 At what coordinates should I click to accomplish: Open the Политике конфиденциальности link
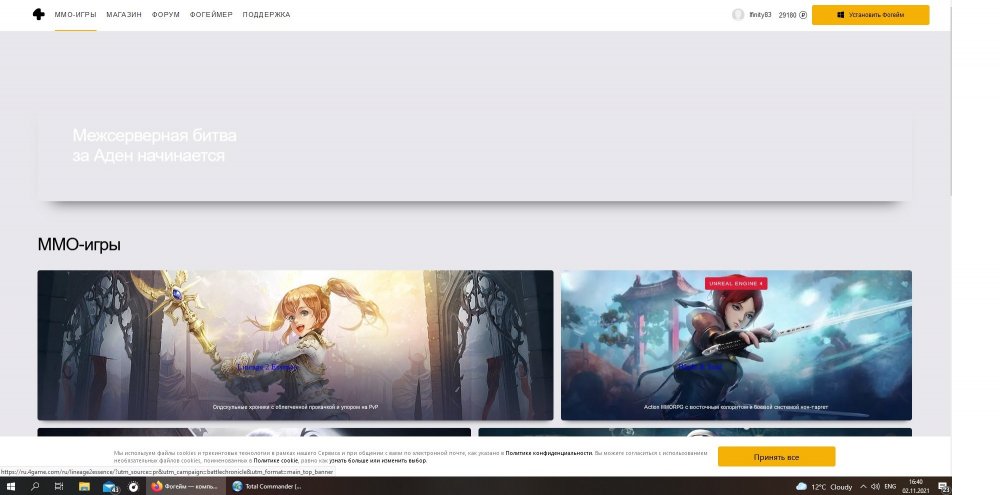pos(548,452)
